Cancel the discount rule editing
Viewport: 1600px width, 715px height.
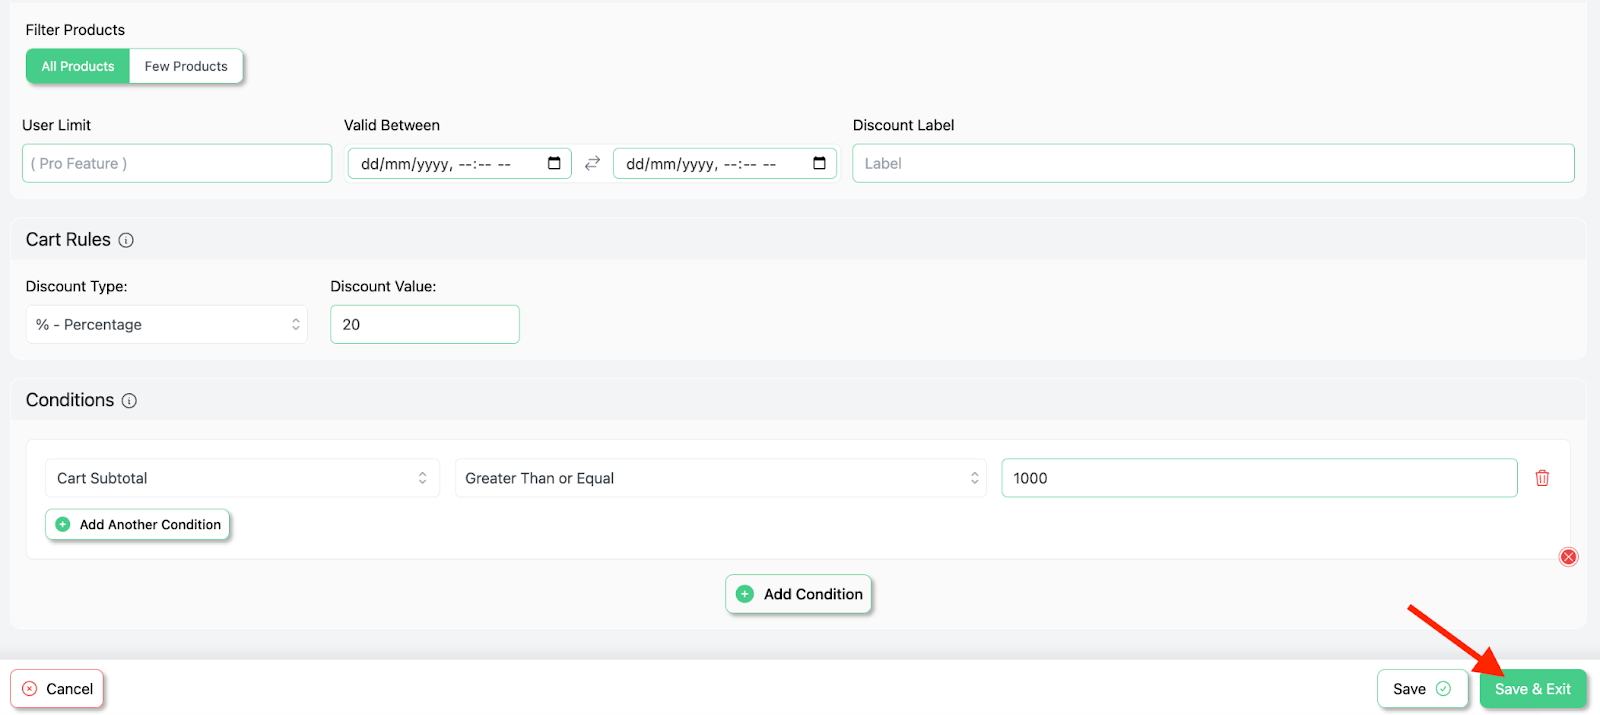(57, 689)
